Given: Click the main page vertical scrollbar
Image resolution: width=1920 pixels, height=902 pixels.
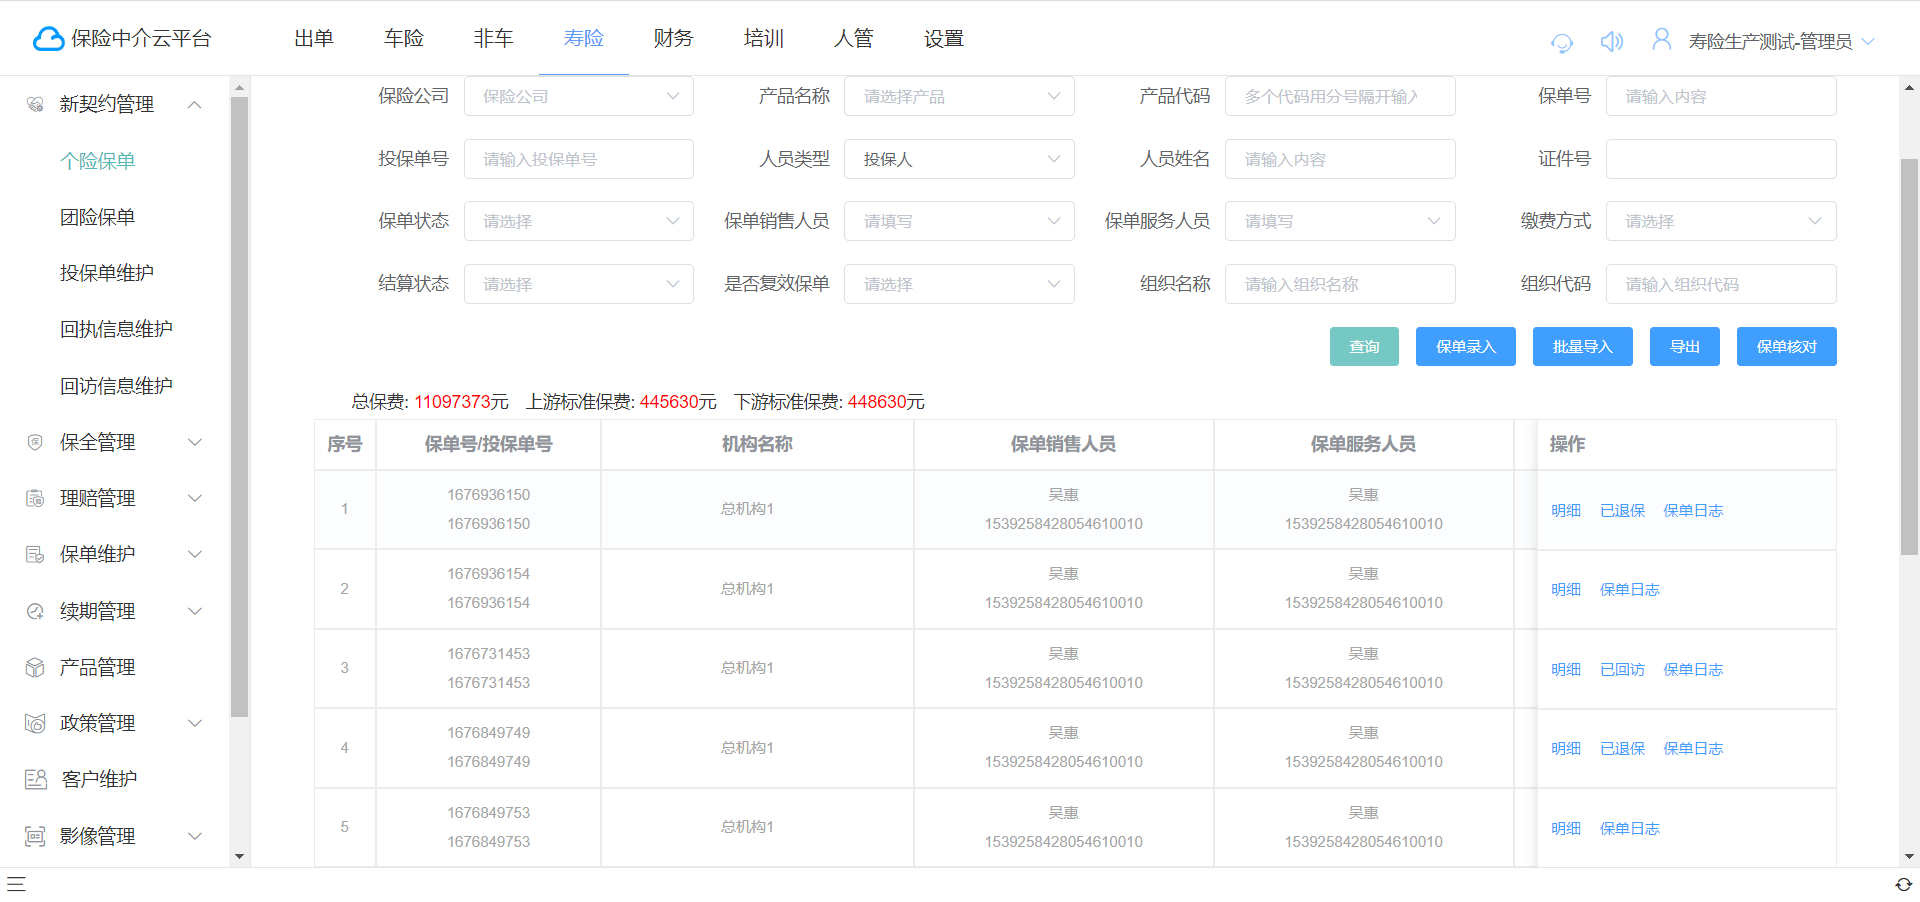Looking at the screenshot, I should 1909,356.
